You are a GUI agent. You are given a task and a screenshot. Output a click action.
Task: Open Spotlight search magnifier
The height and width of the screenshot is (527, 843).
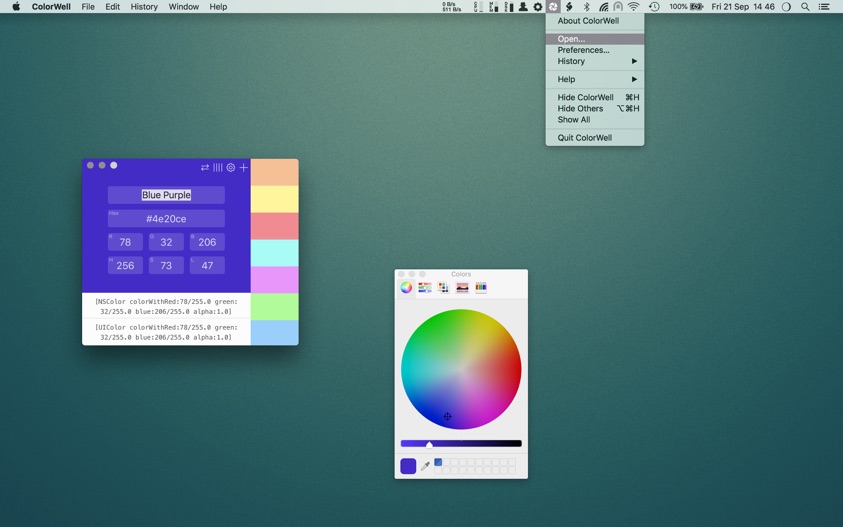coord(805,6)
